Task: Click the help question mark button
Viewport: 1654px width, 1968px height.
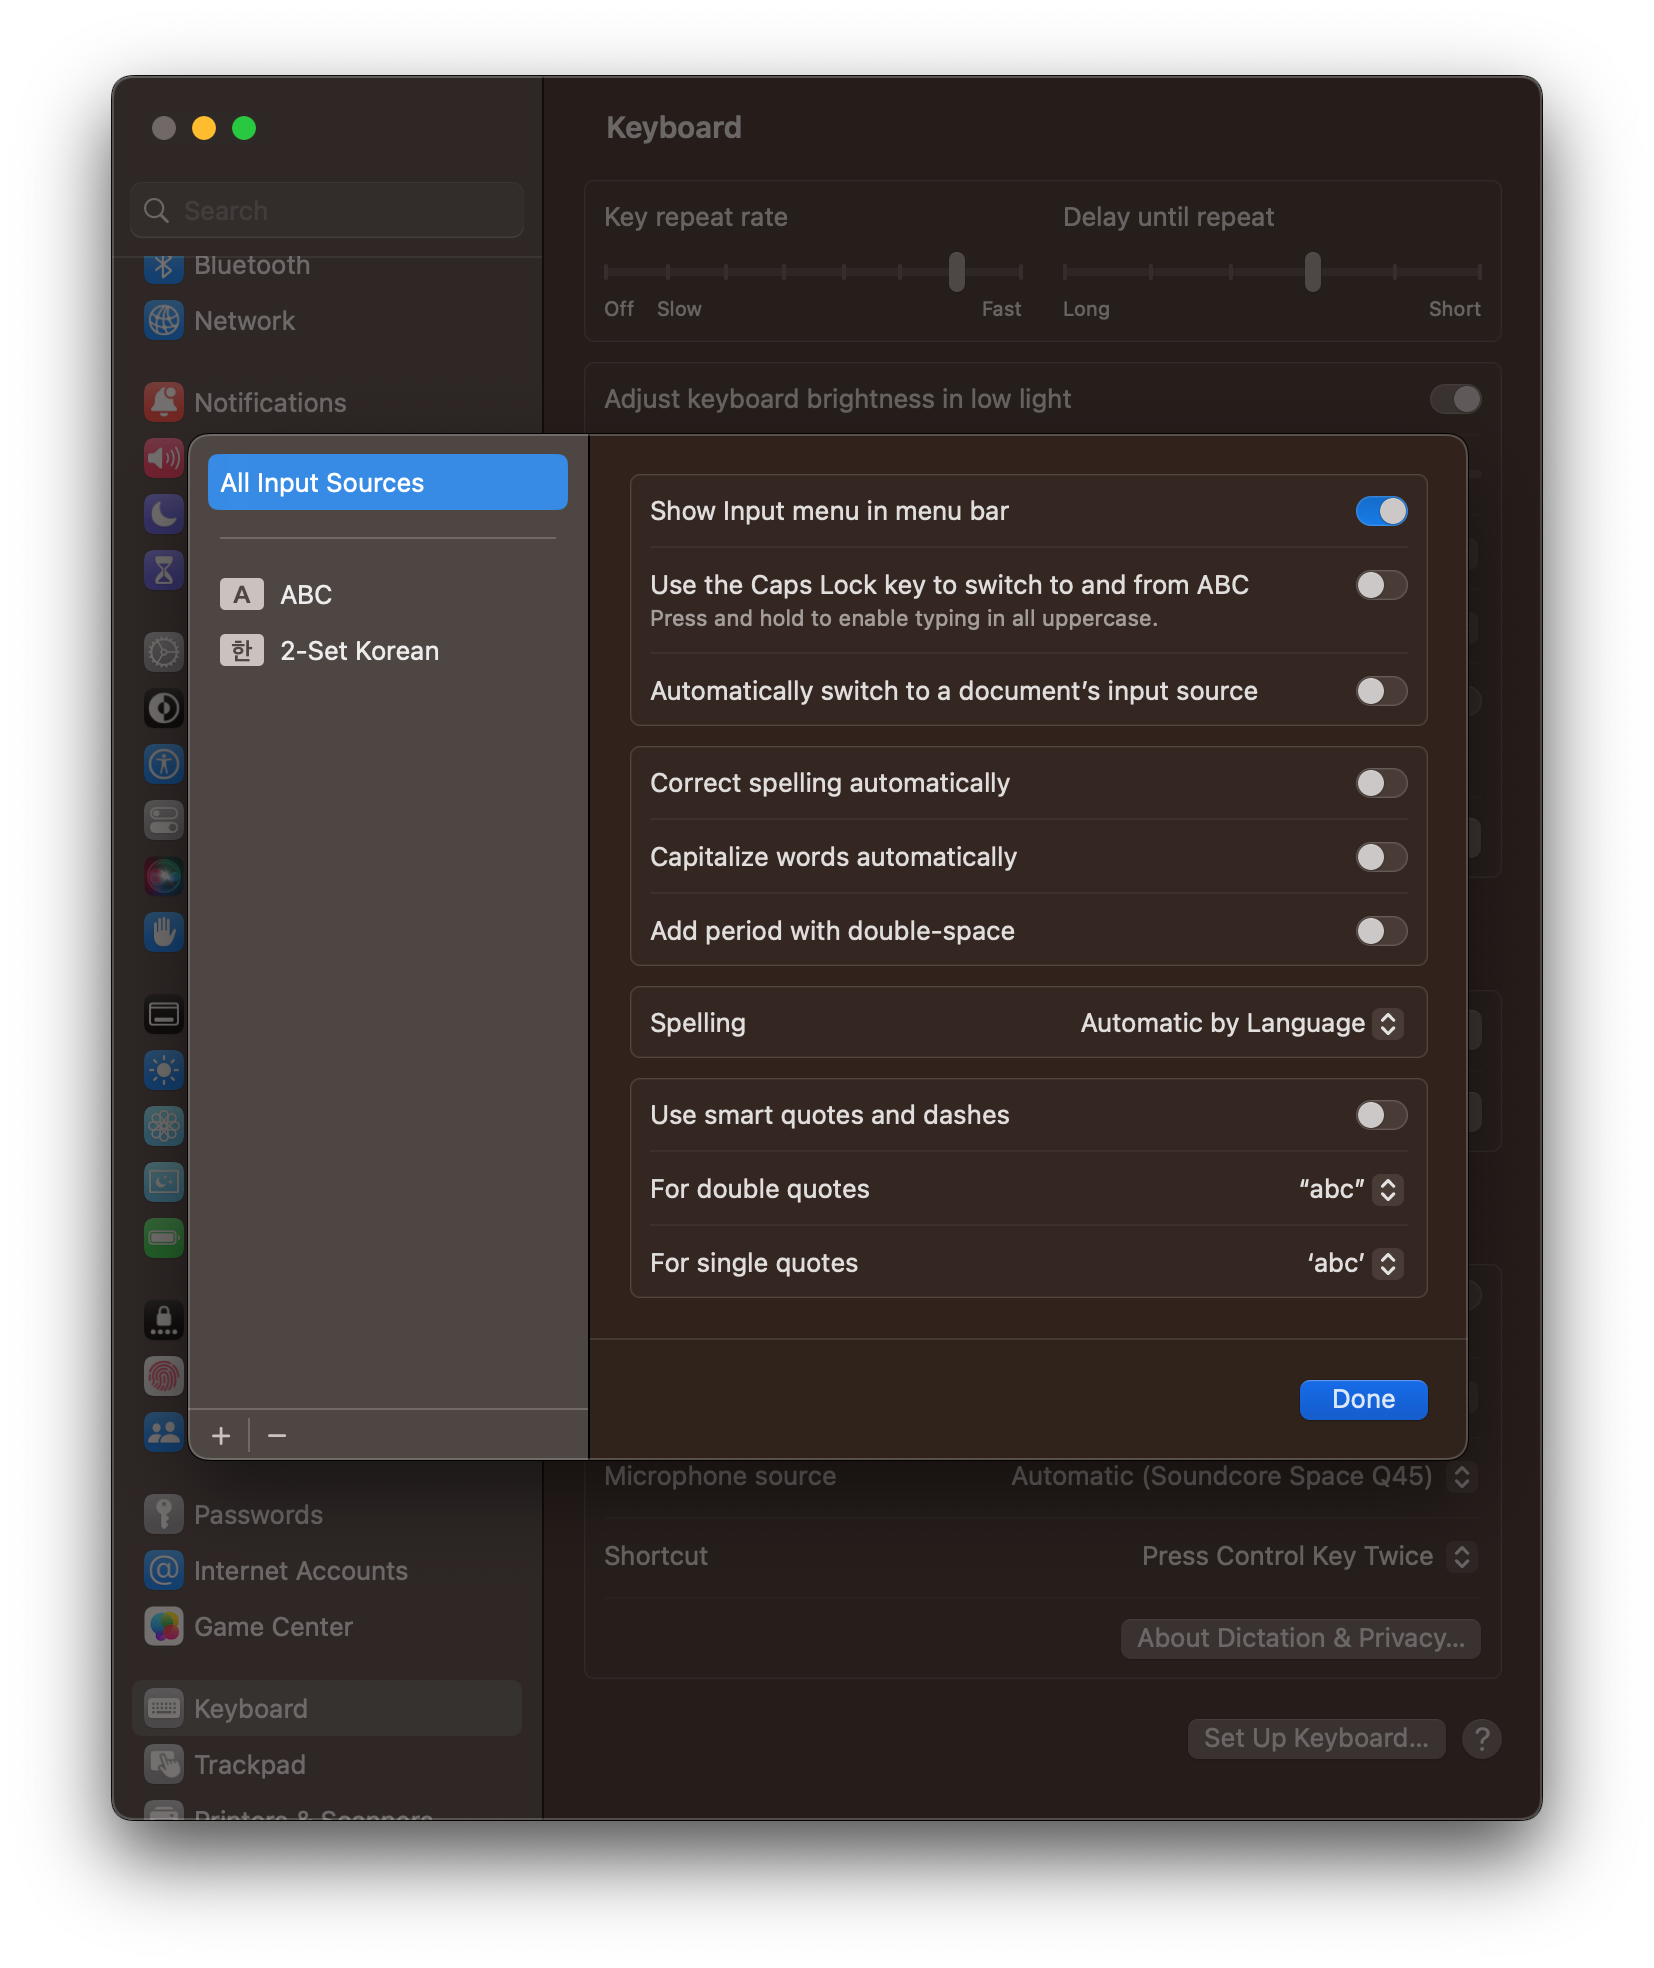Action: point(1481,1739)
